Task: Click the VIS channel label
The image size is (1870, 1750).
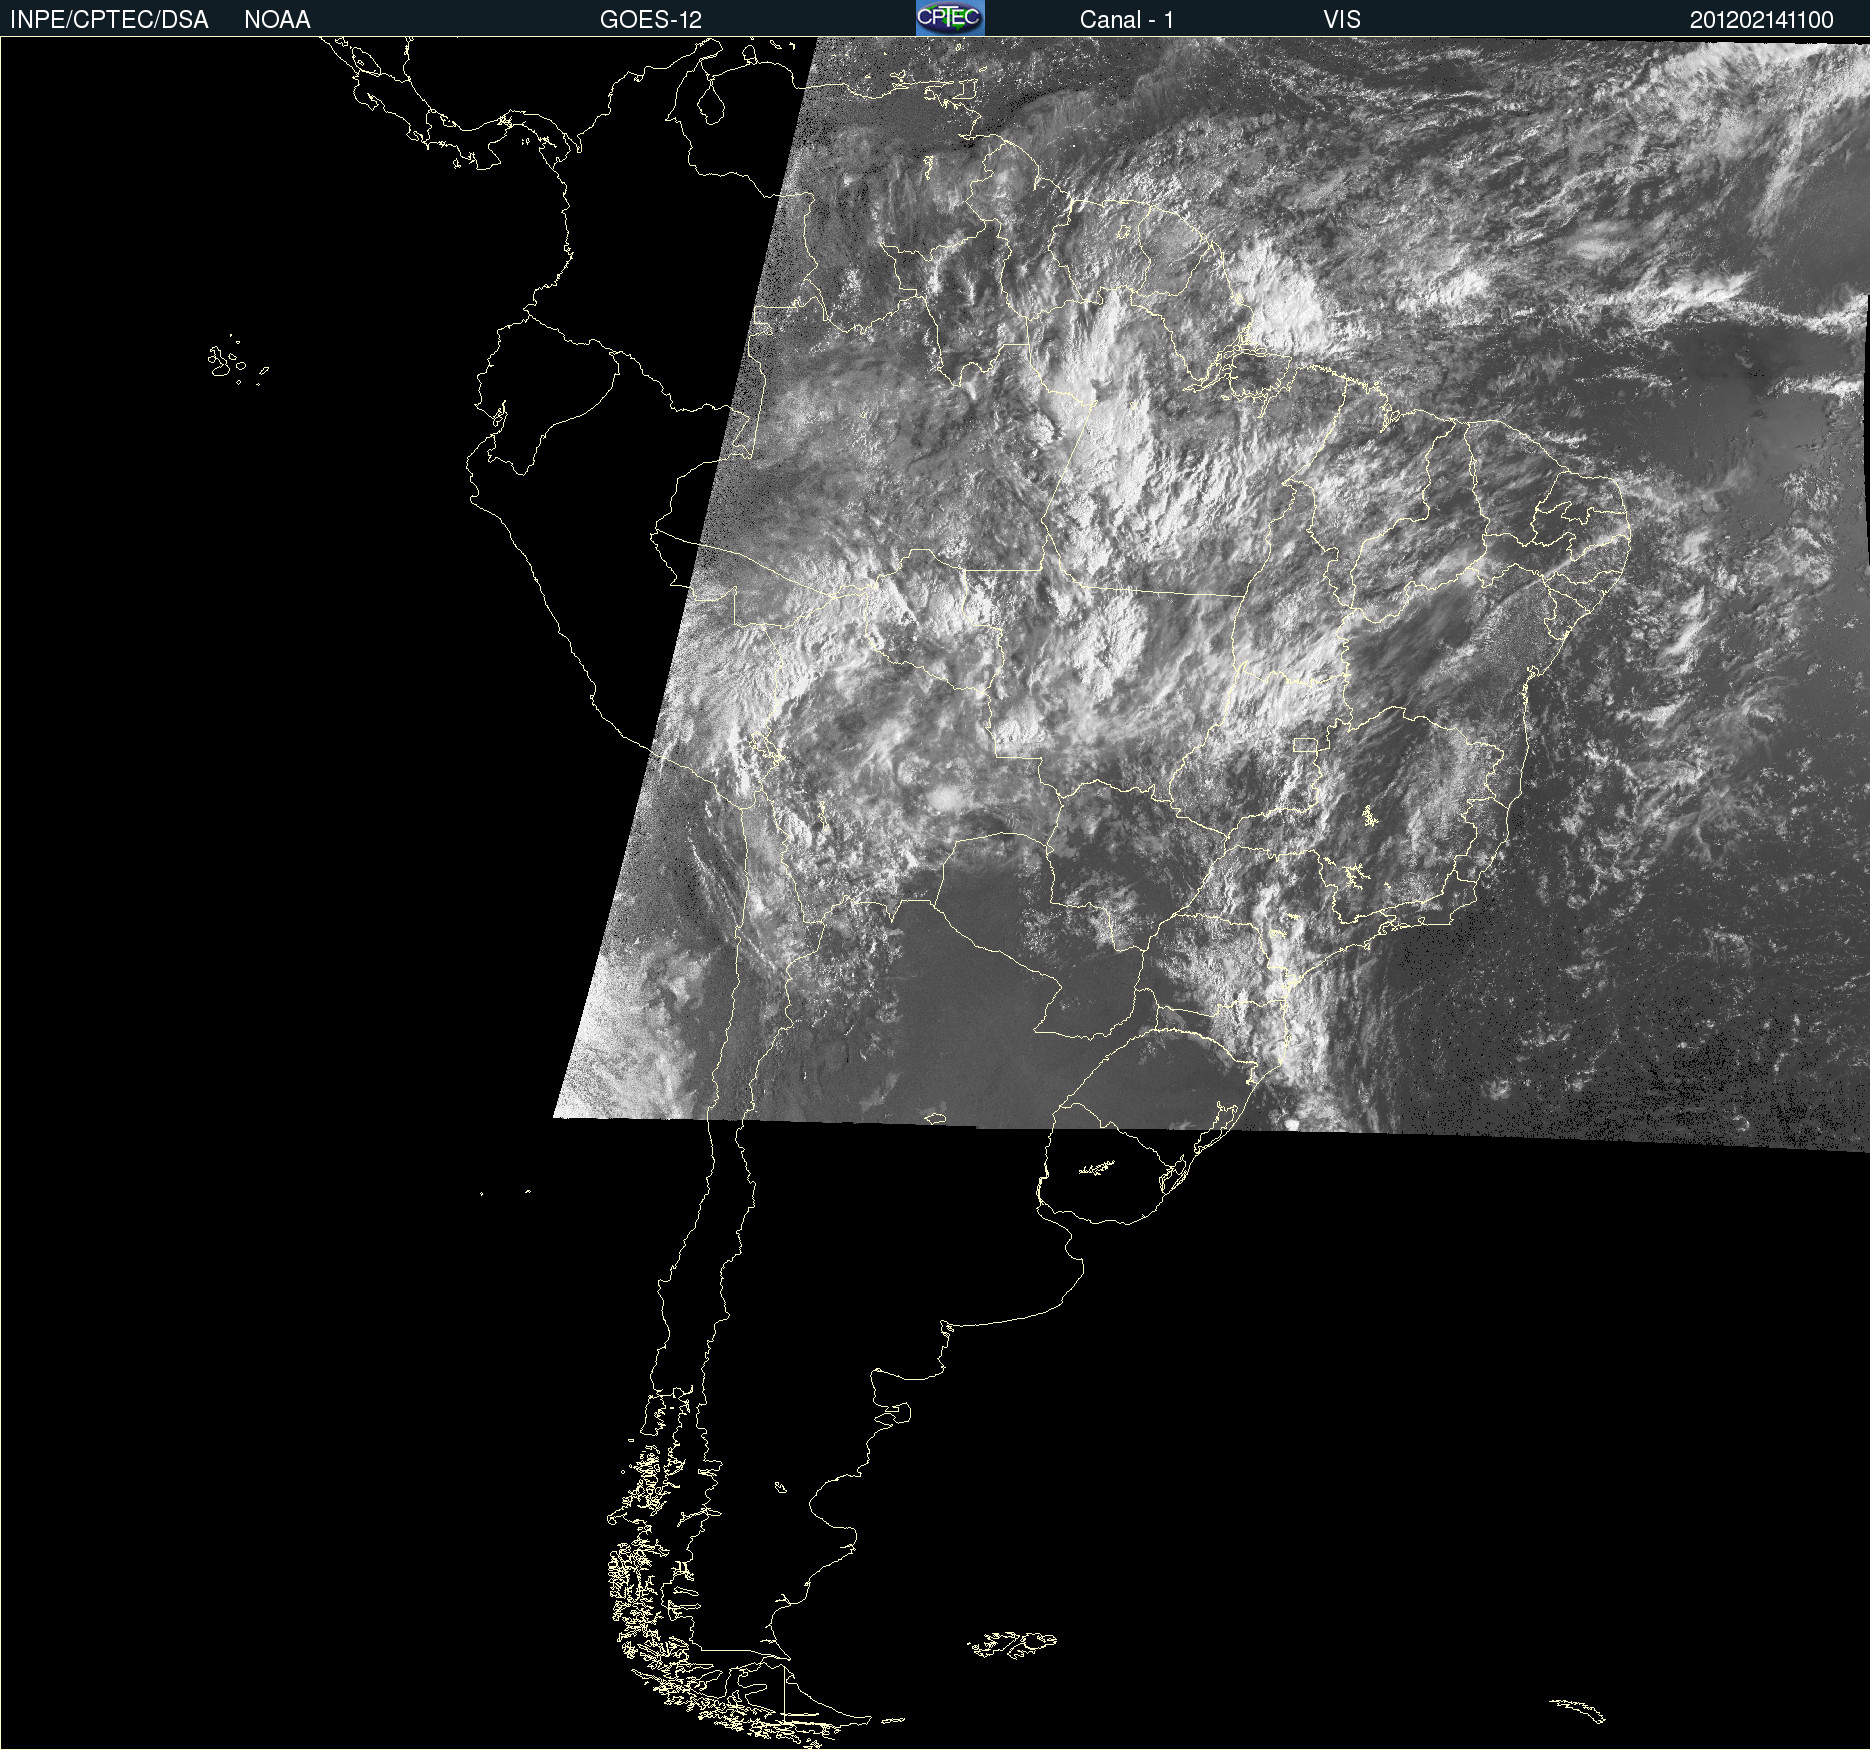Action: click(x=1342, y=20)
